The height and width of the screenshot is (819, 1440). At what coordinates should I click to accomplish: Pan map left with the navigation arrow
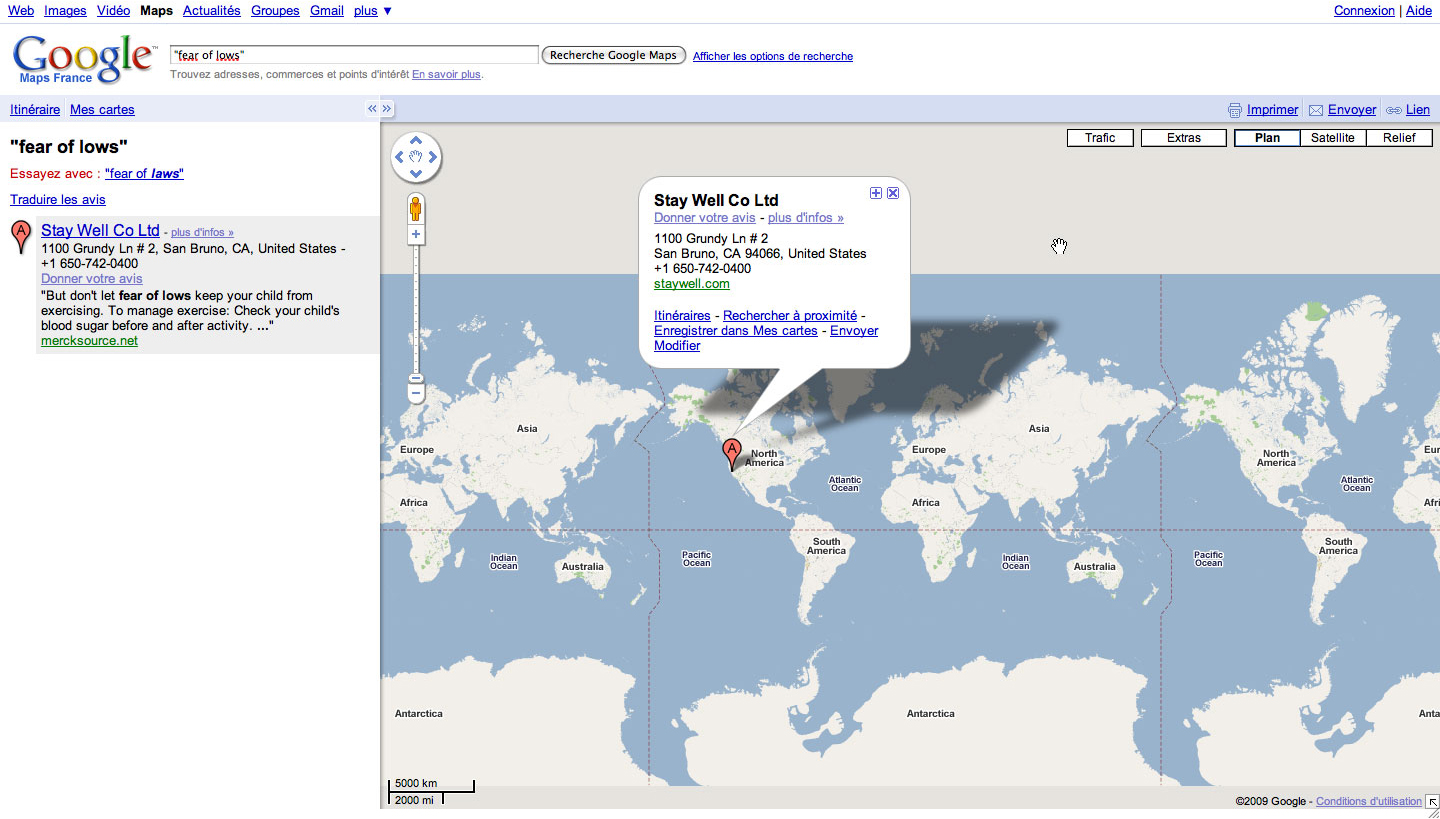point(400,157)
